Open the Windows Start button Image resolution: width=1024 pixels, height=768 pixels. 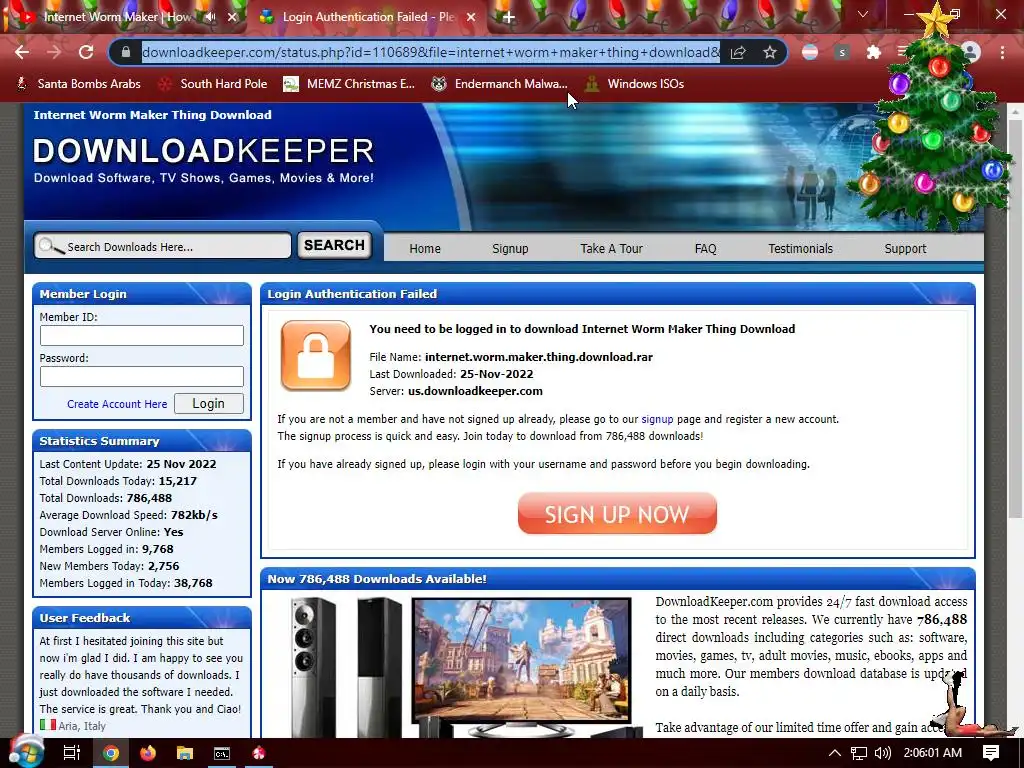tap(26, 753)
